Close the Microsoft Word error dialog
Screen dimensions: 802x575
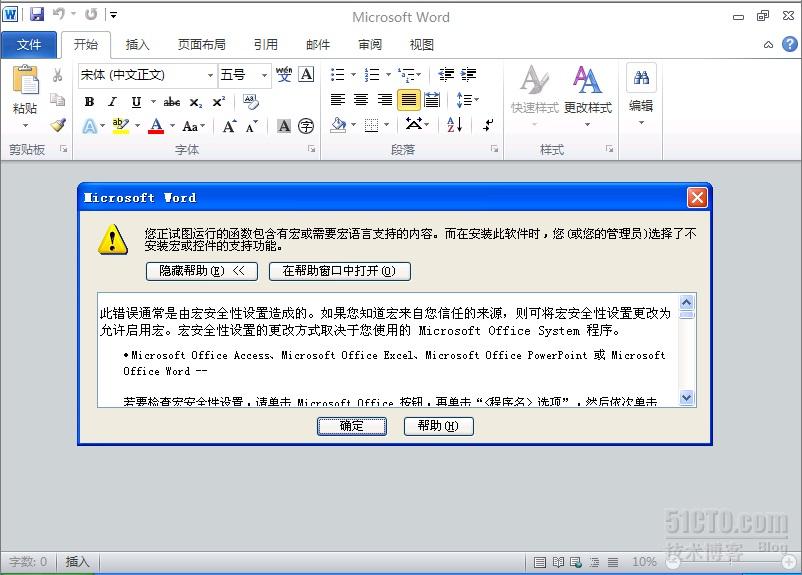coord(697,197)
